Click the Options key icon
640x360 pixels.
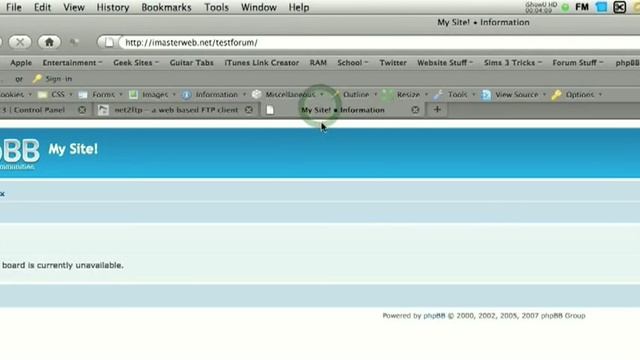pos(556,95)
